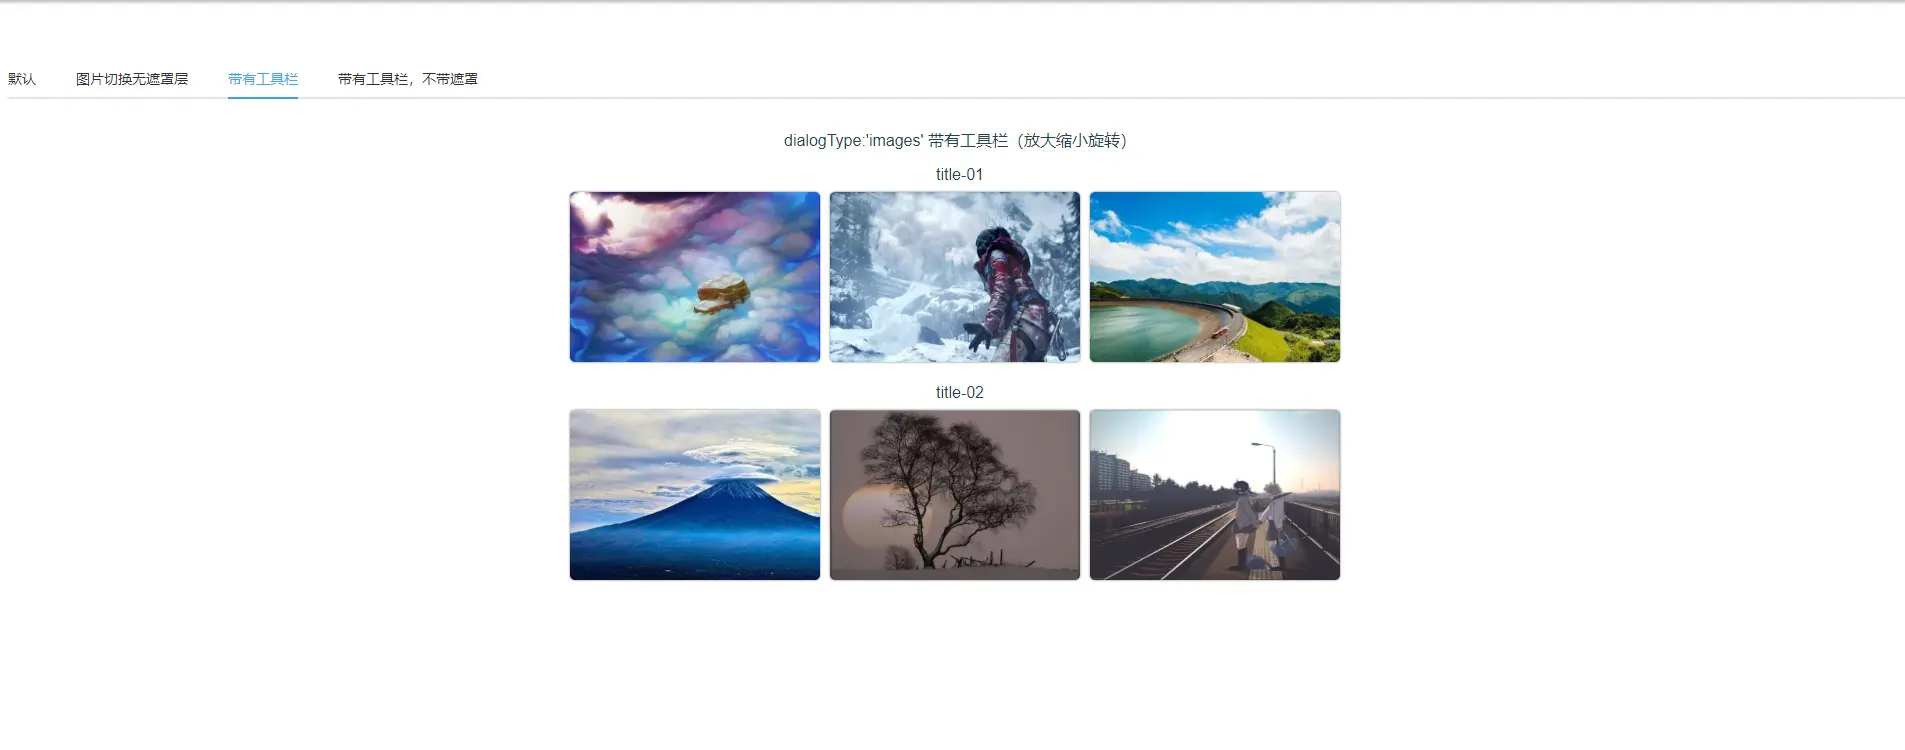Click the floating island in cloud painting
This screenshot has width=1905, height=750.
pos(723,293)
